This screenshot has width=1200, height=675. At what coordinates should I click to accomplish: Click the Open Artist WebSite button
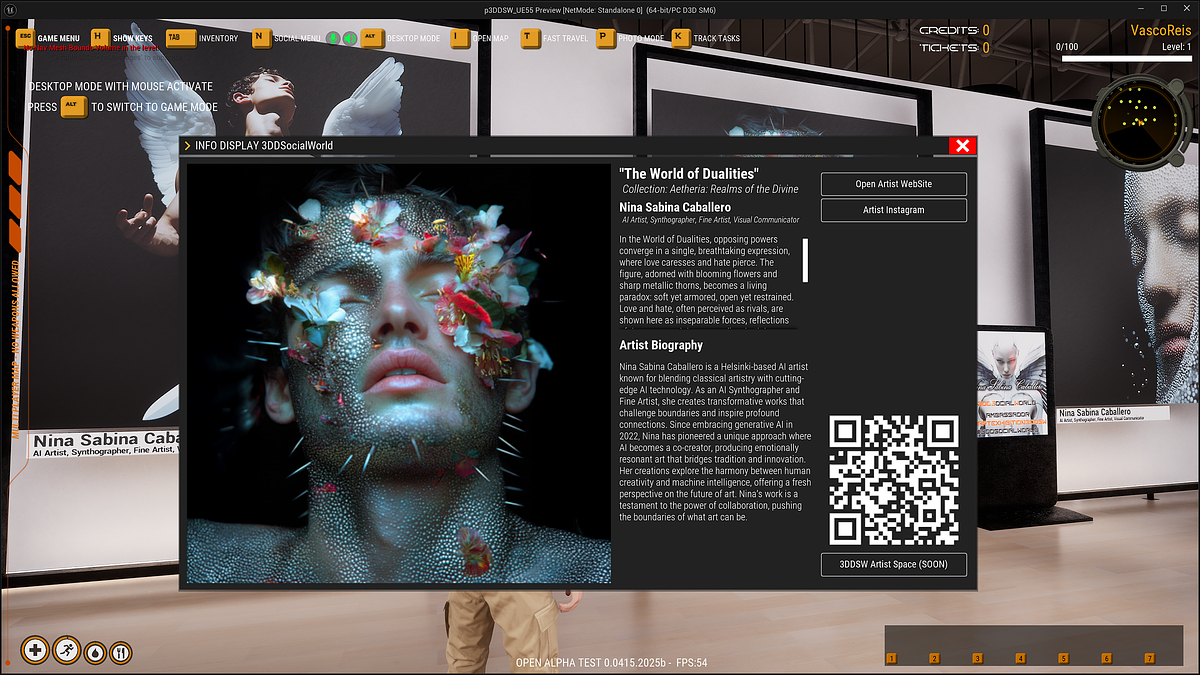point(893,184)
